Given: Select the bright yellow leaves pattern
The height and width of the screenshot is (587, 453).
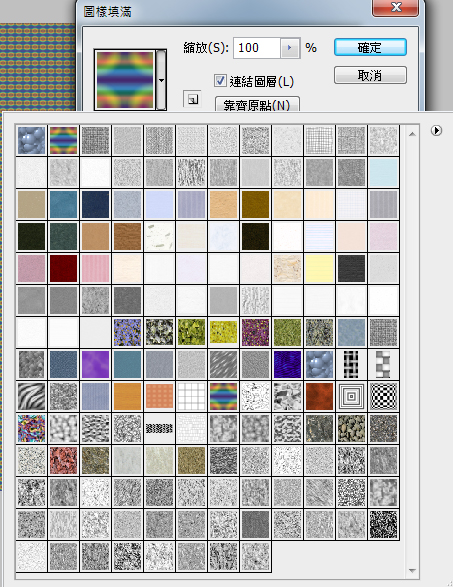Looking at the screenshot, I should [x=223, y=332].
